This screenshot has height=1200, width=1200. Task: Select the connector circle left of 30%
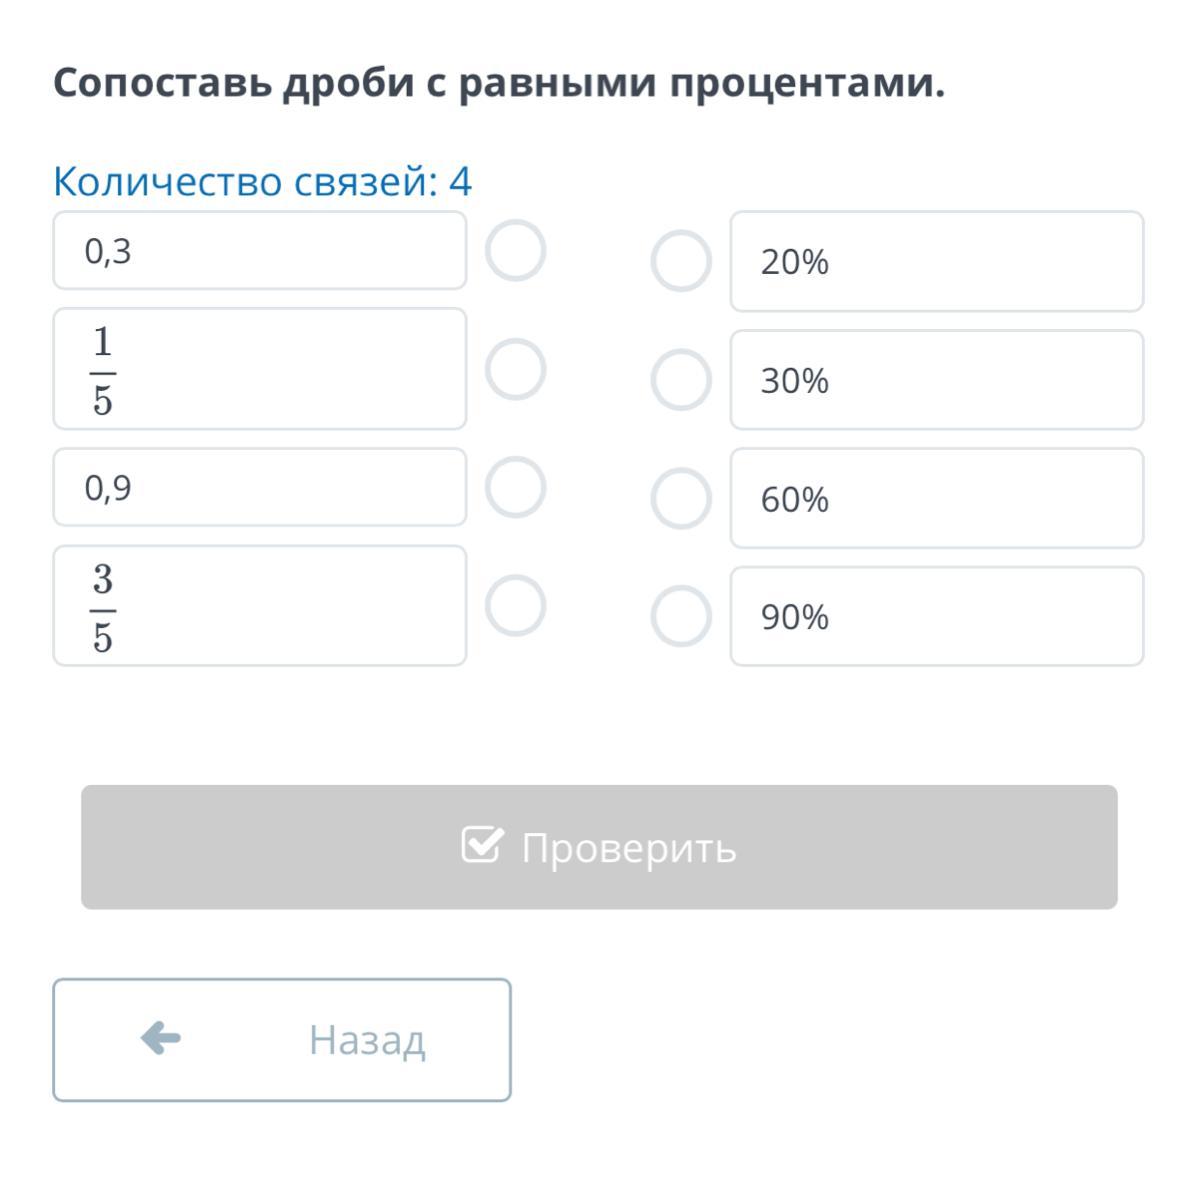(681, 380)
